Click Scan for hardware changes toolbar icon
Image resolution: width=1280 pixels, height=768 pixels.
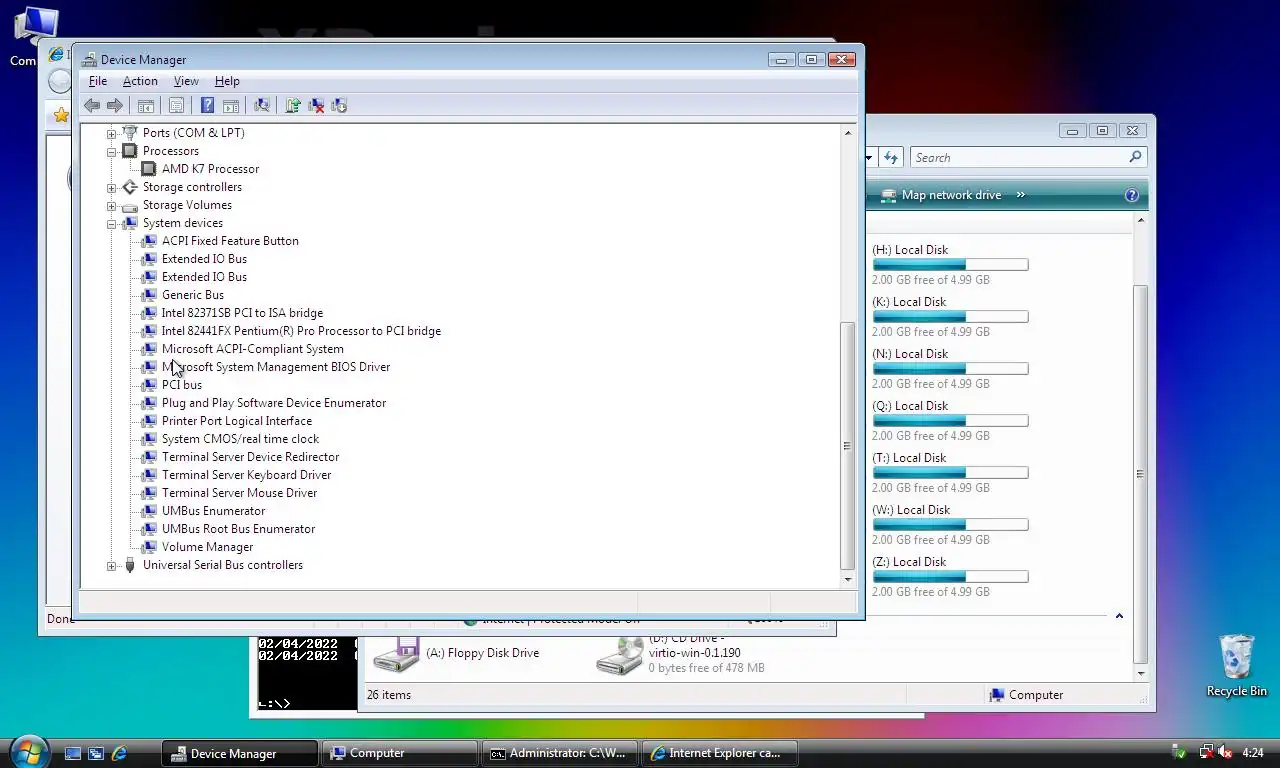click(x=262, y=105)
